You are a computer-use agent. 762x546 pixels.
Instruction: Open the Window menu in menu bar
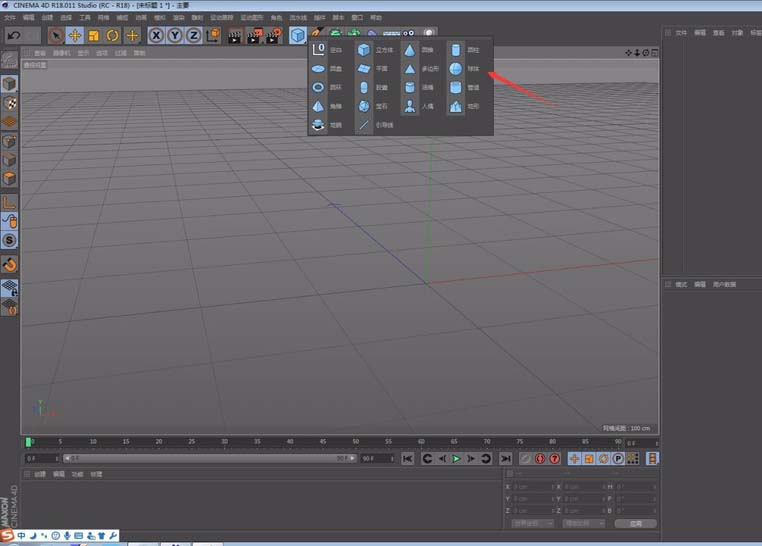357,18
